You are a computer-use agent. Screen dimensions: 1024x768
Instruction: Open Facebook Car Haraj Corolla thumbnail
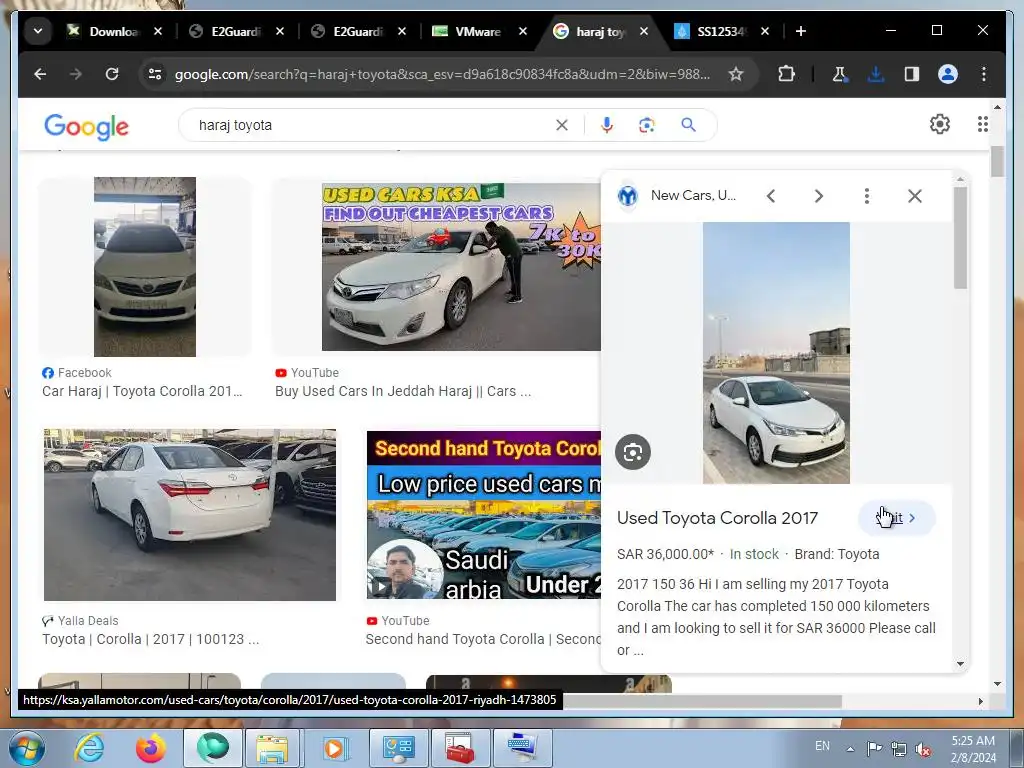tap(145, 266)
